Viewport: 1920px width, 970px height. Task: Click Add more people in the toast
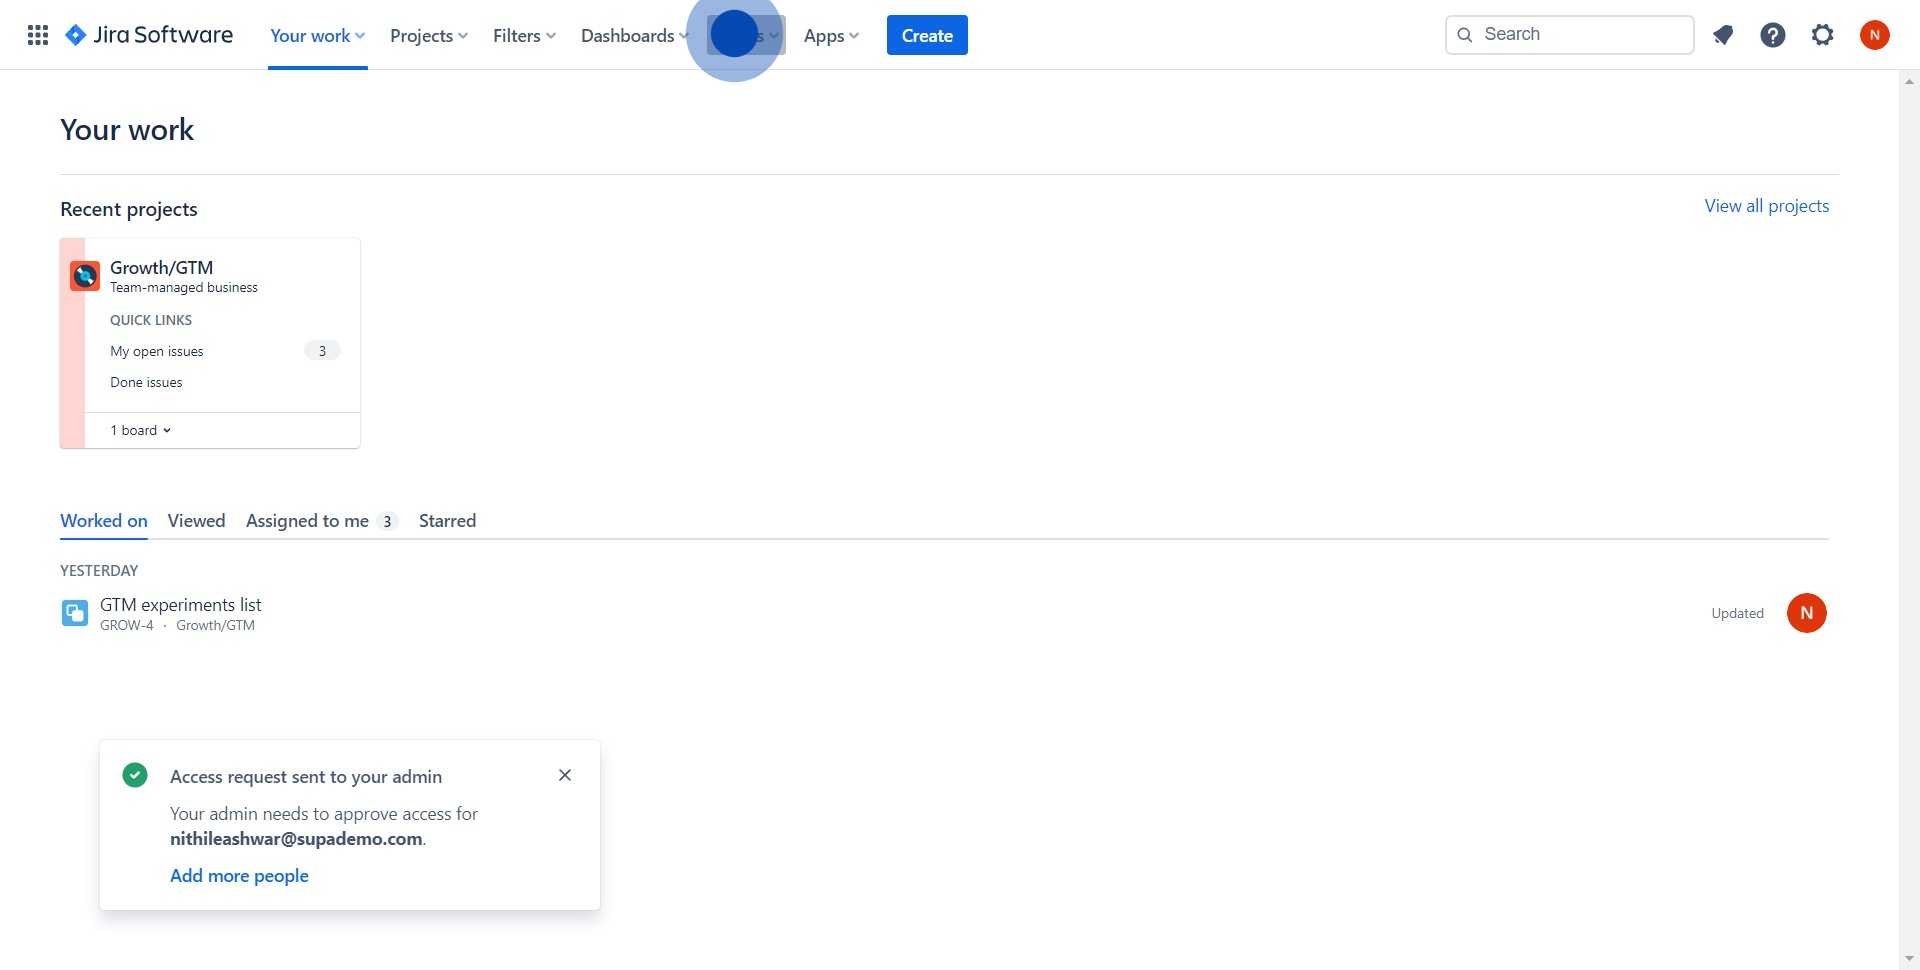tap(239, 875)
